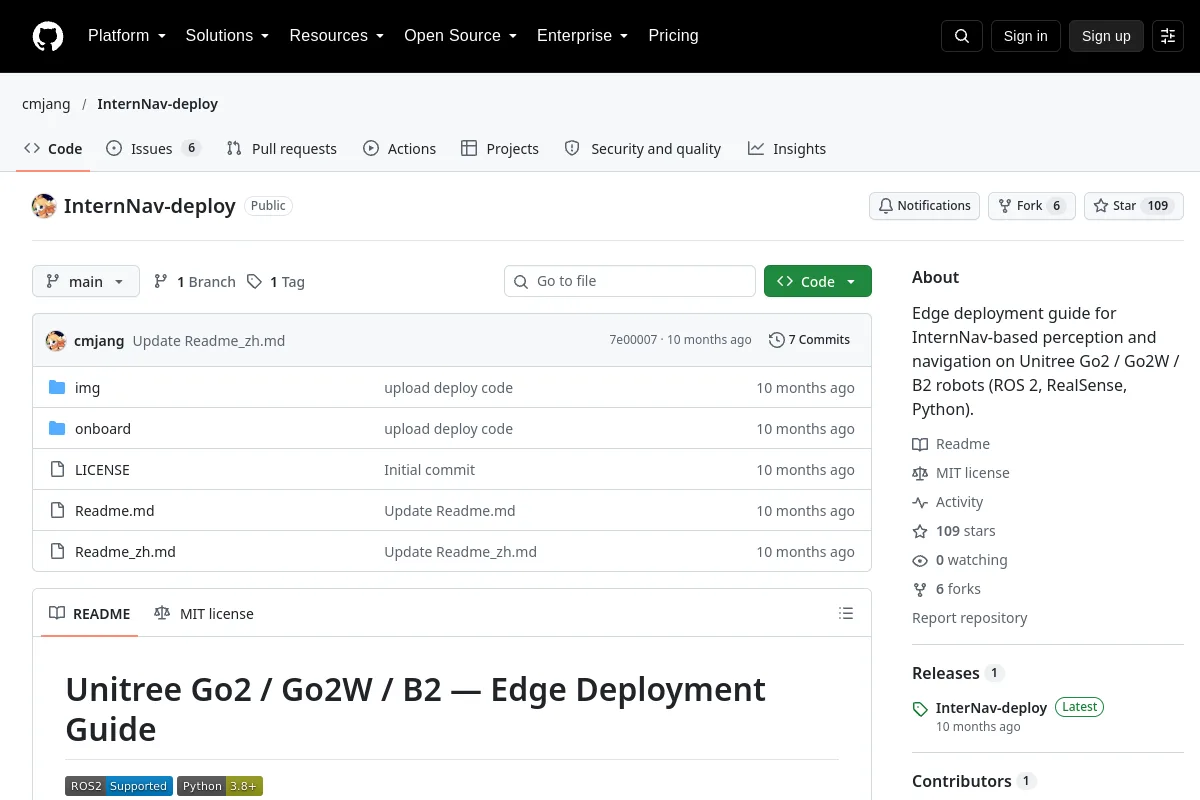Click the GitHub logo icon
This screenshot has width=1200, height=800.
coord(48,36)
